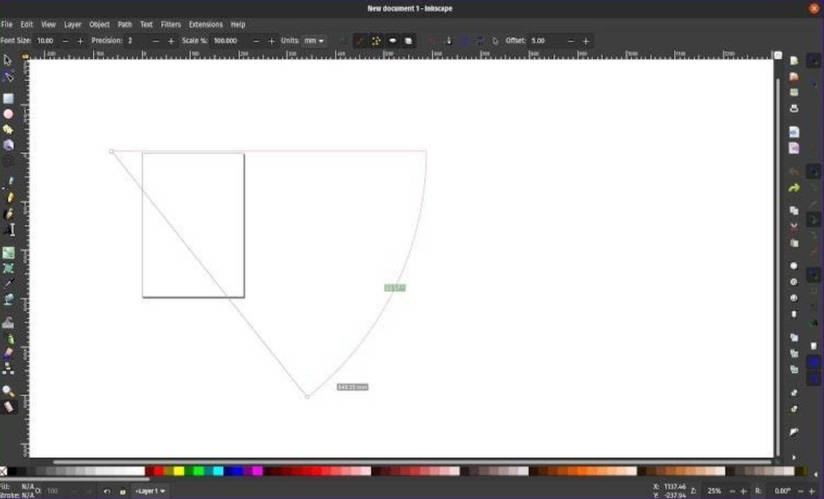Image resolution: width=824 pixels, height=499 pixels.
Task: Pick the Ellipse tool
Action: (x=8, y=114)
